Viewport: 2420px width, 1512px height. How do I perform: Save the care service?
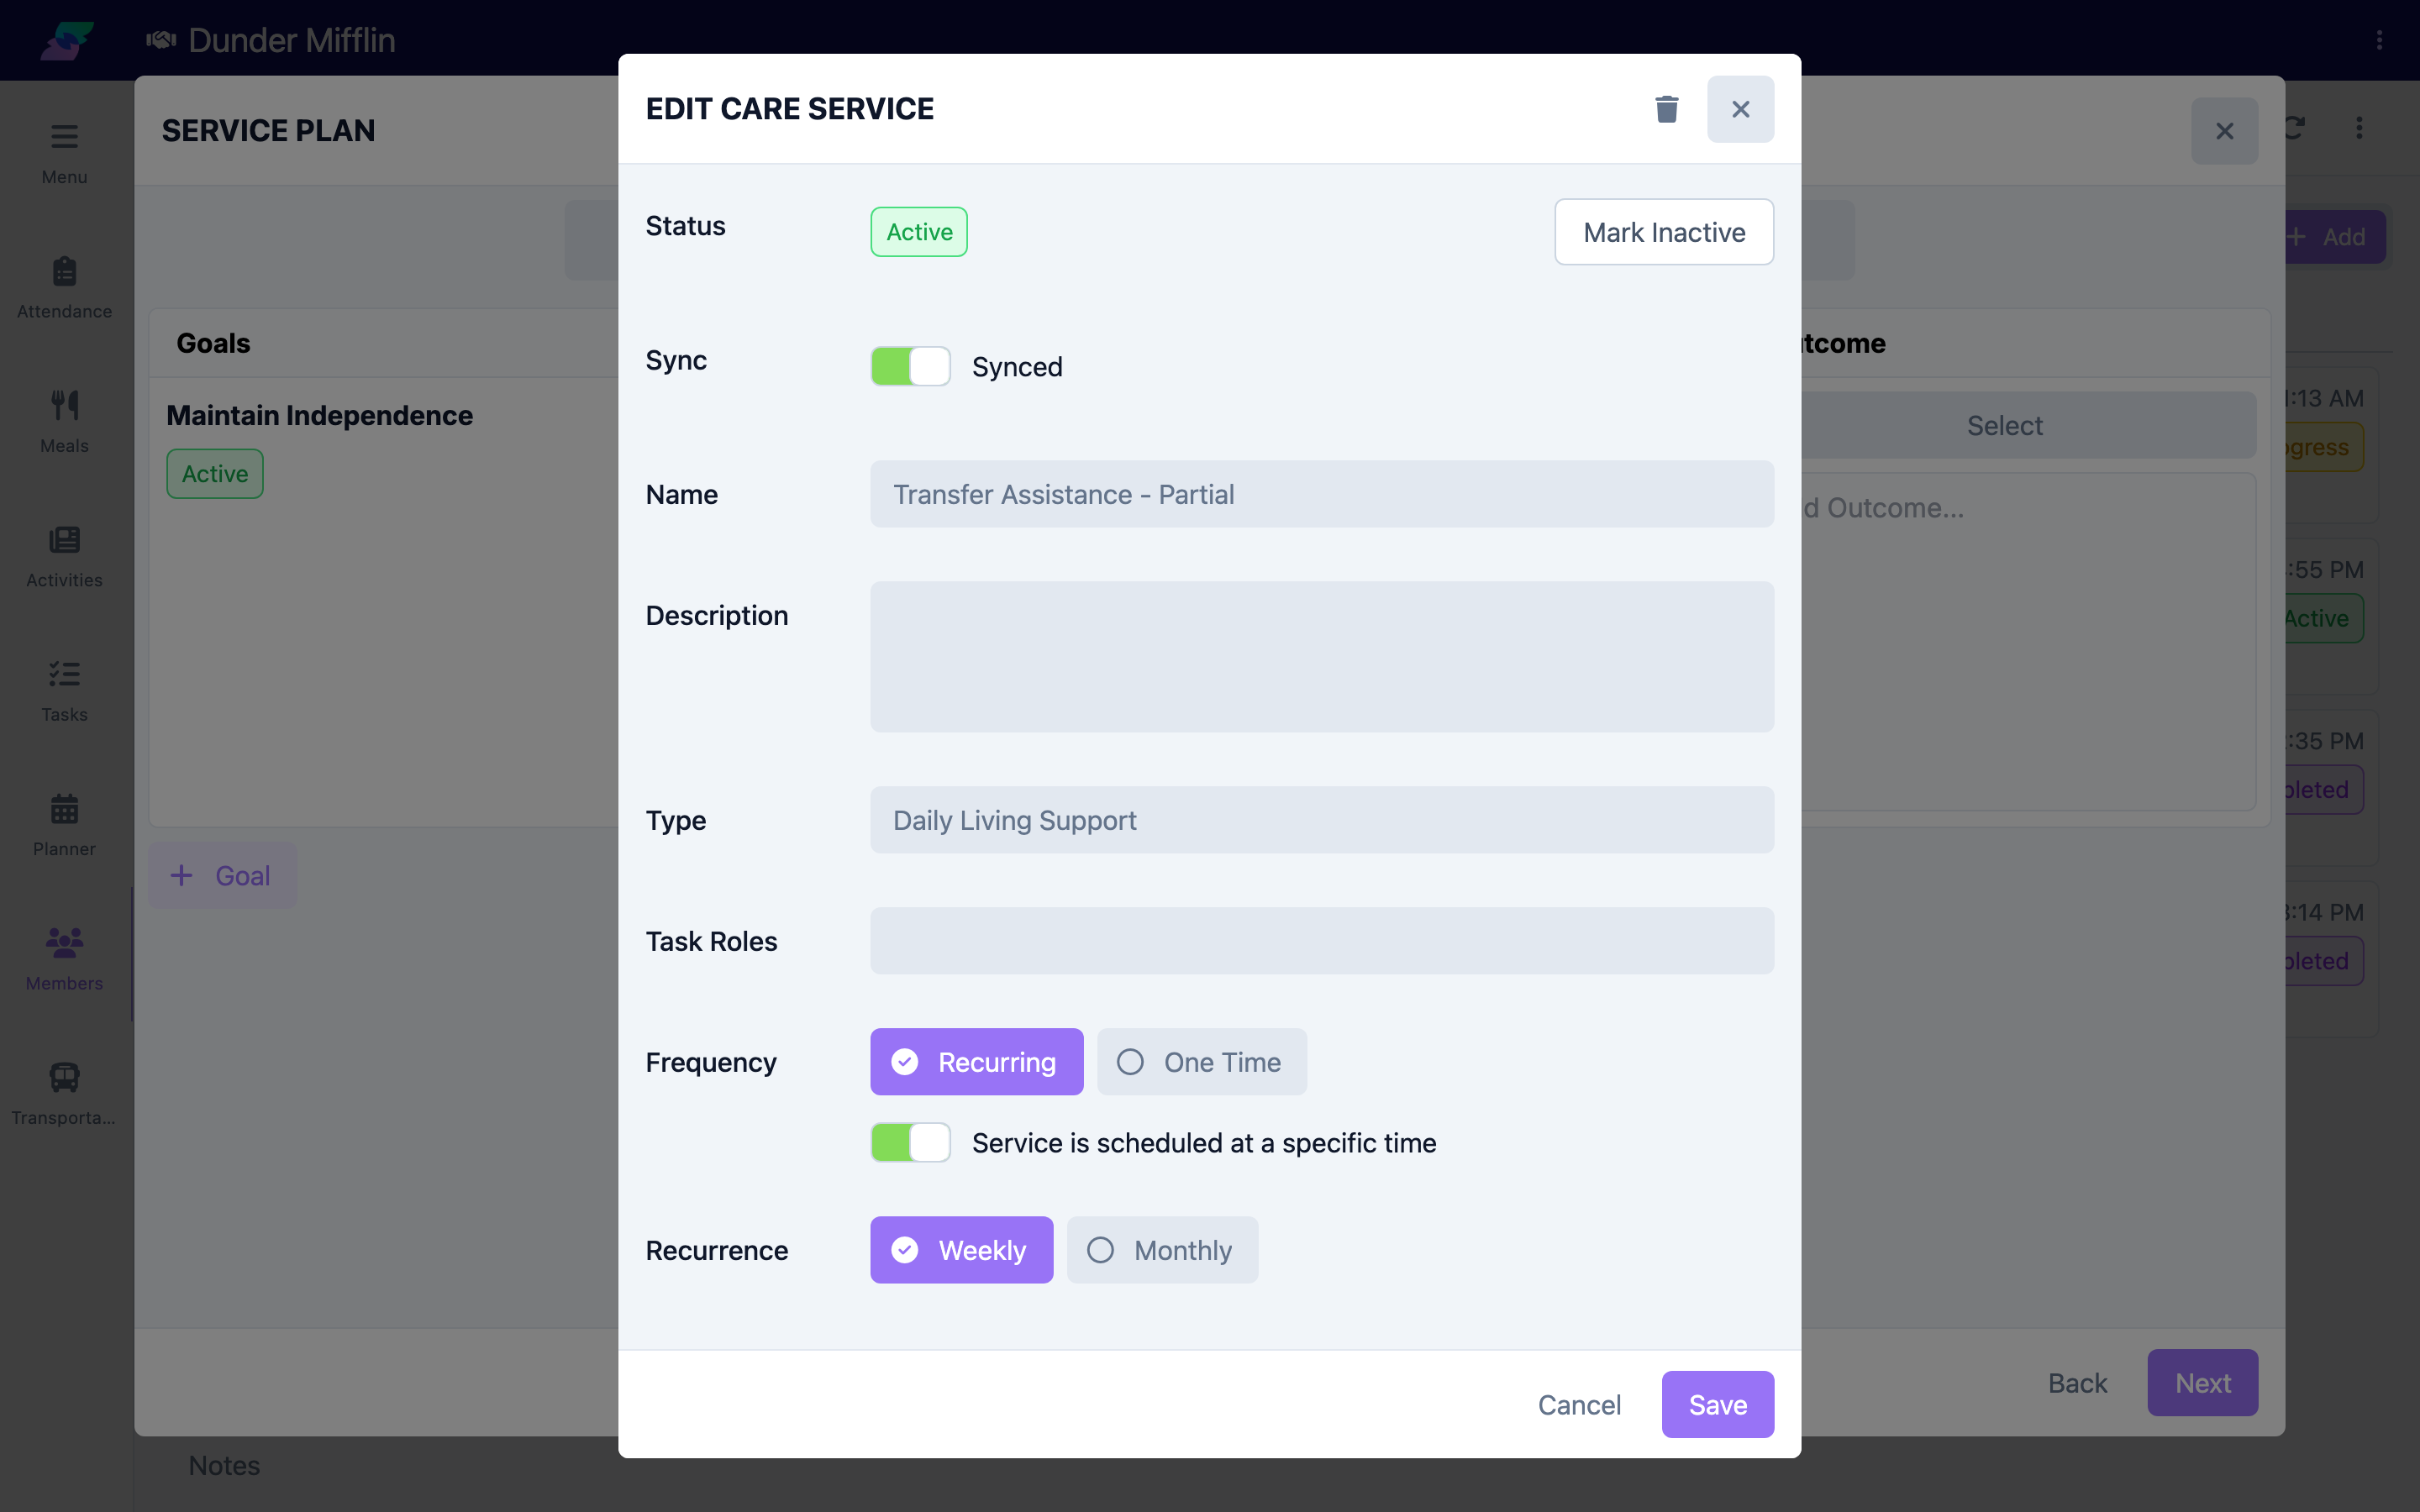click(x=1718, y=1404)
